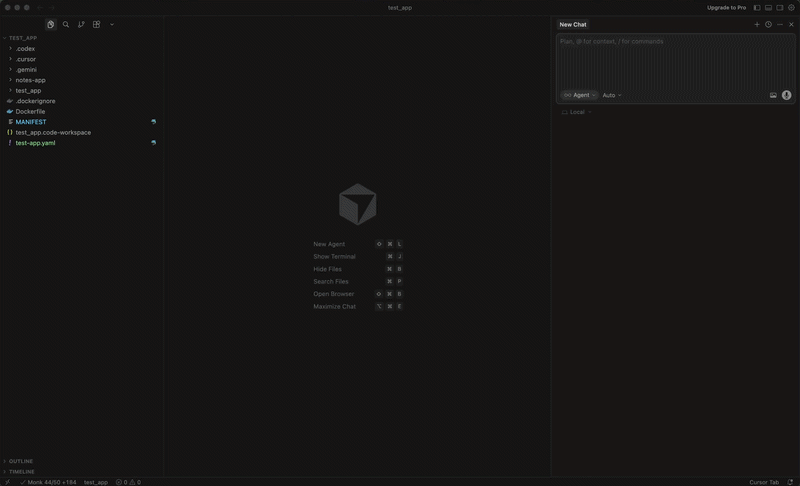The width and height of the screenshot is (800, 486).
Task: Open the Agent mode dropdown
Action: point(579,95)
